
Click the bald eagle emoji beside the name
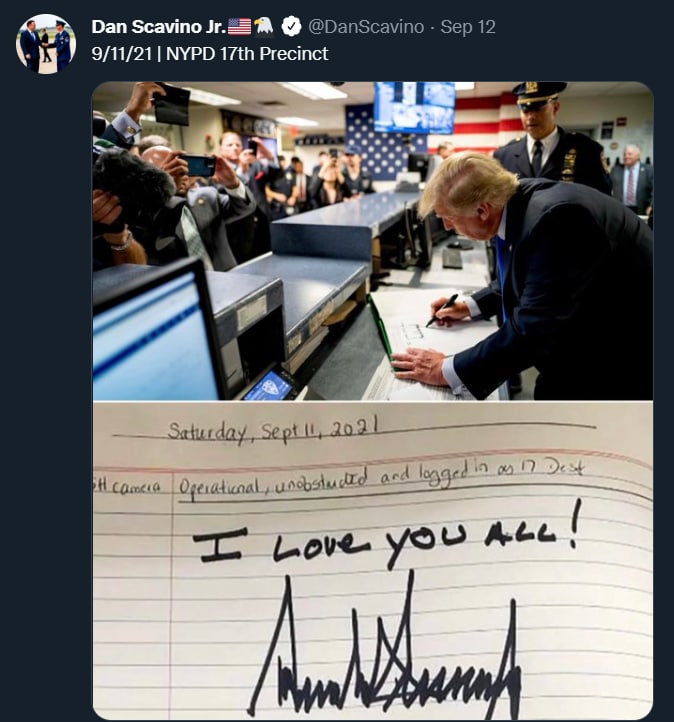(x=264, y=26)
